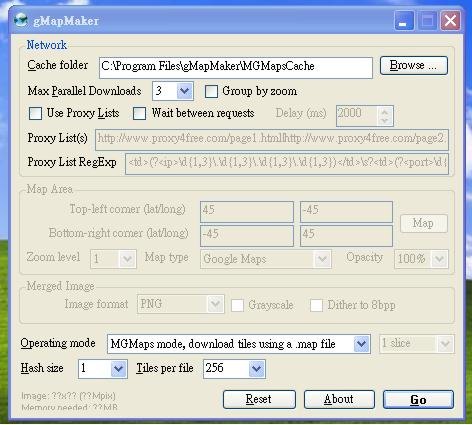Tick the Use Proxy Lists checkbox
The width and height of the screenshot is (472, 425).
click(35, 113)
